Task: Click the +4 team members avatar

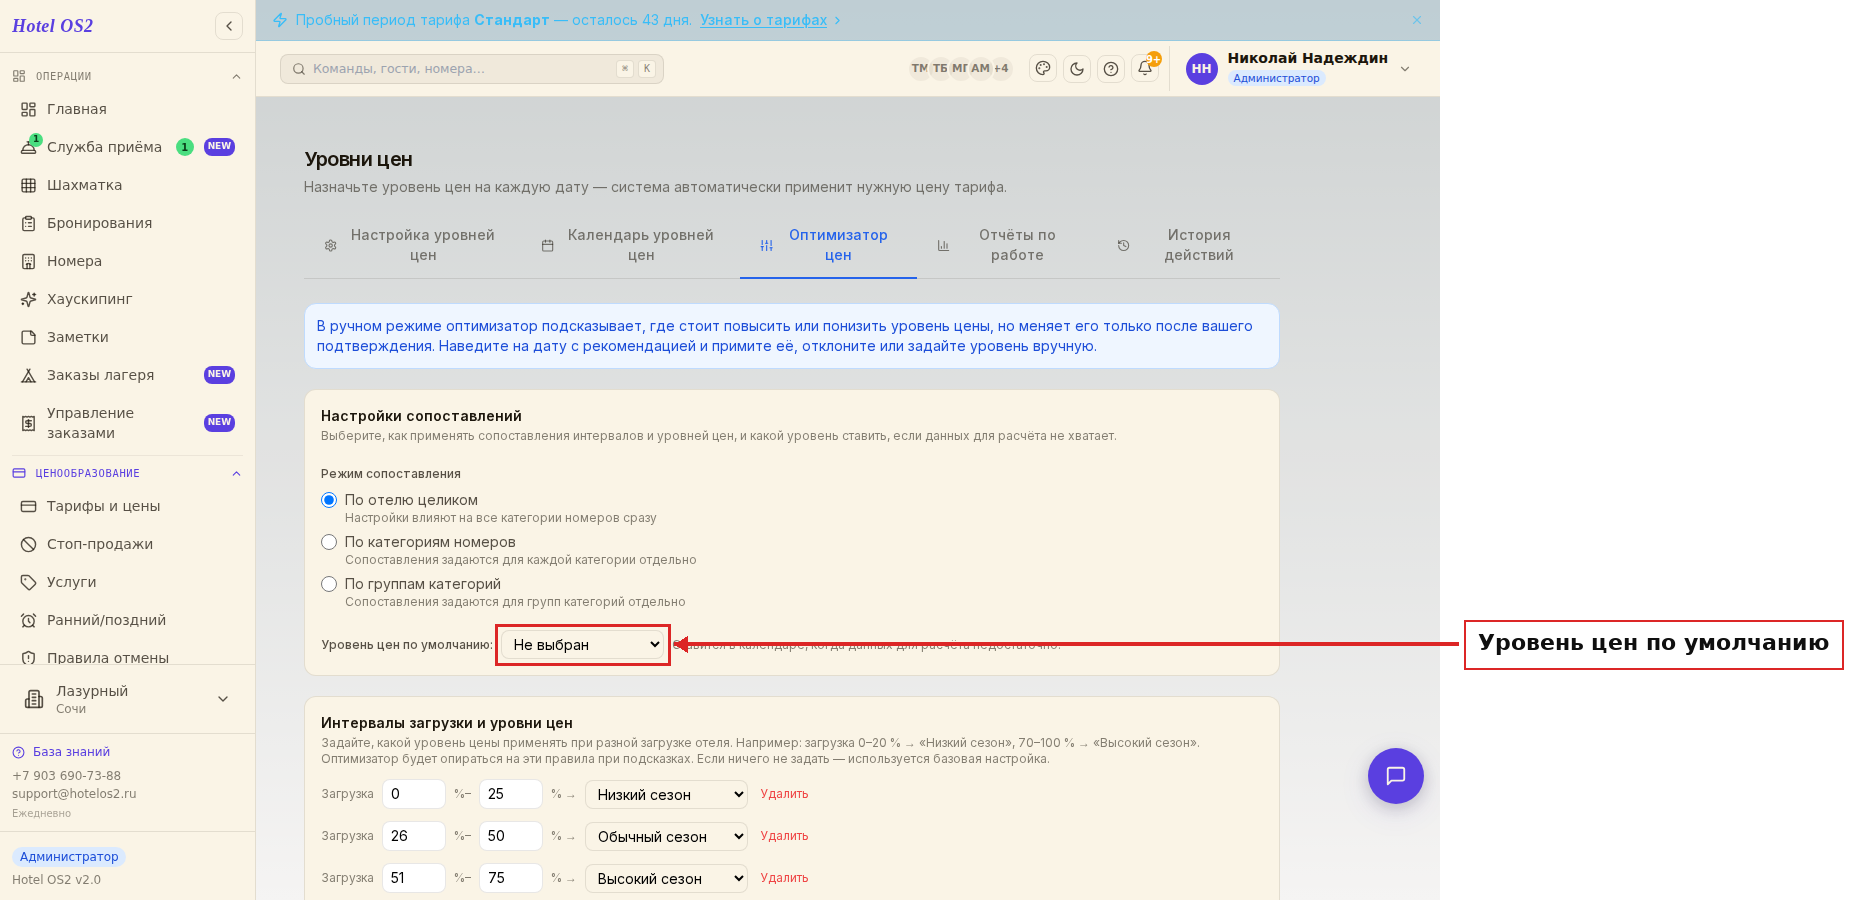Action: click(x=1001, y=68)
